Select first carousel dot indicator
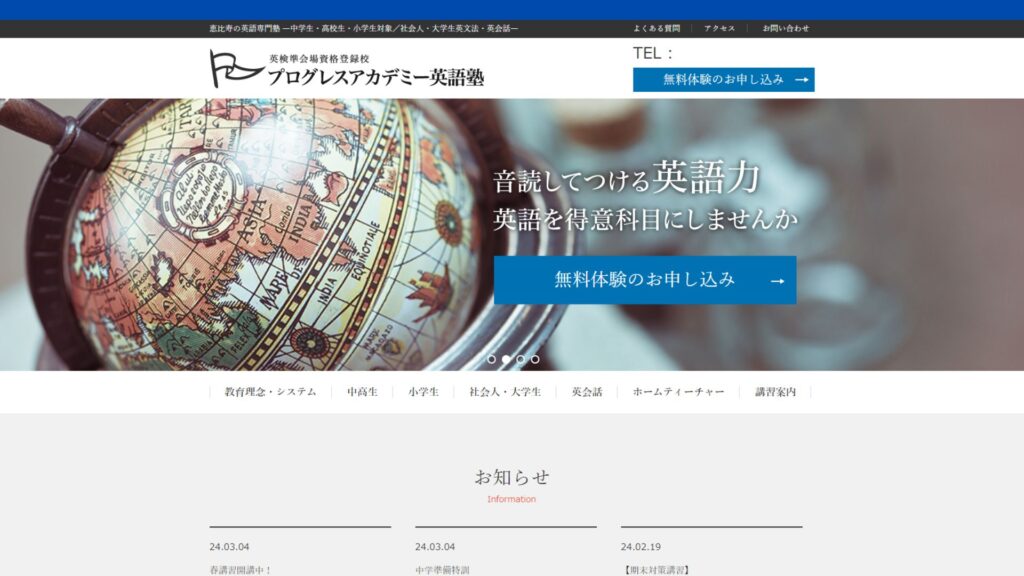1024x576 pixels. coord(491,359)
